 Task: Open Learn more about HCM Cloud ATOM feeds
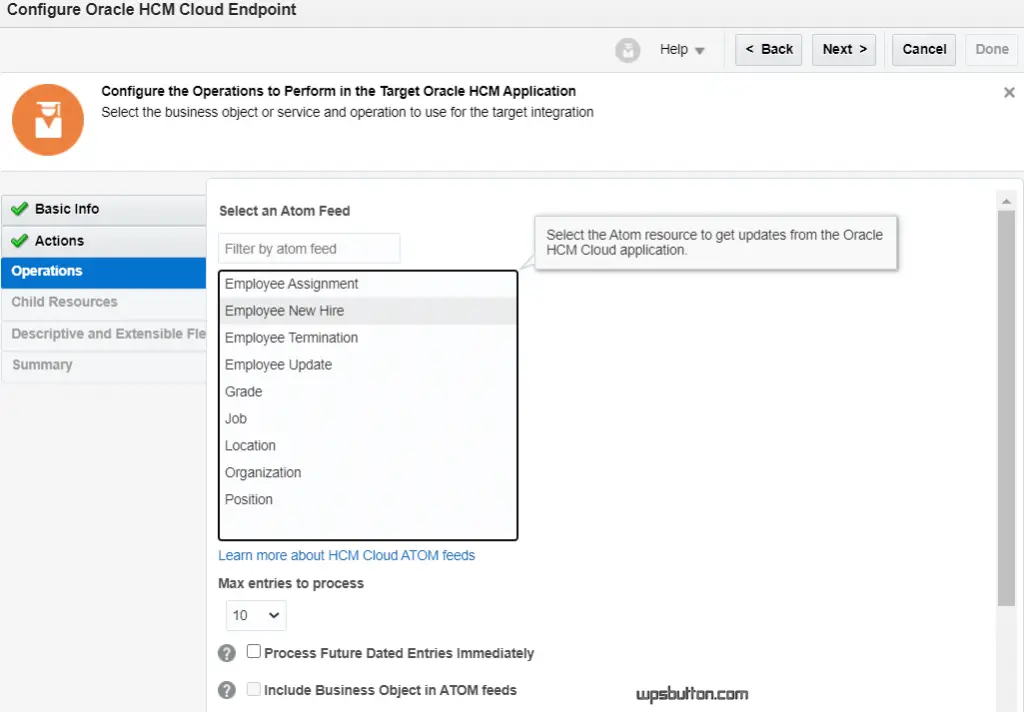pyautogui.click(x=347, y=556)
